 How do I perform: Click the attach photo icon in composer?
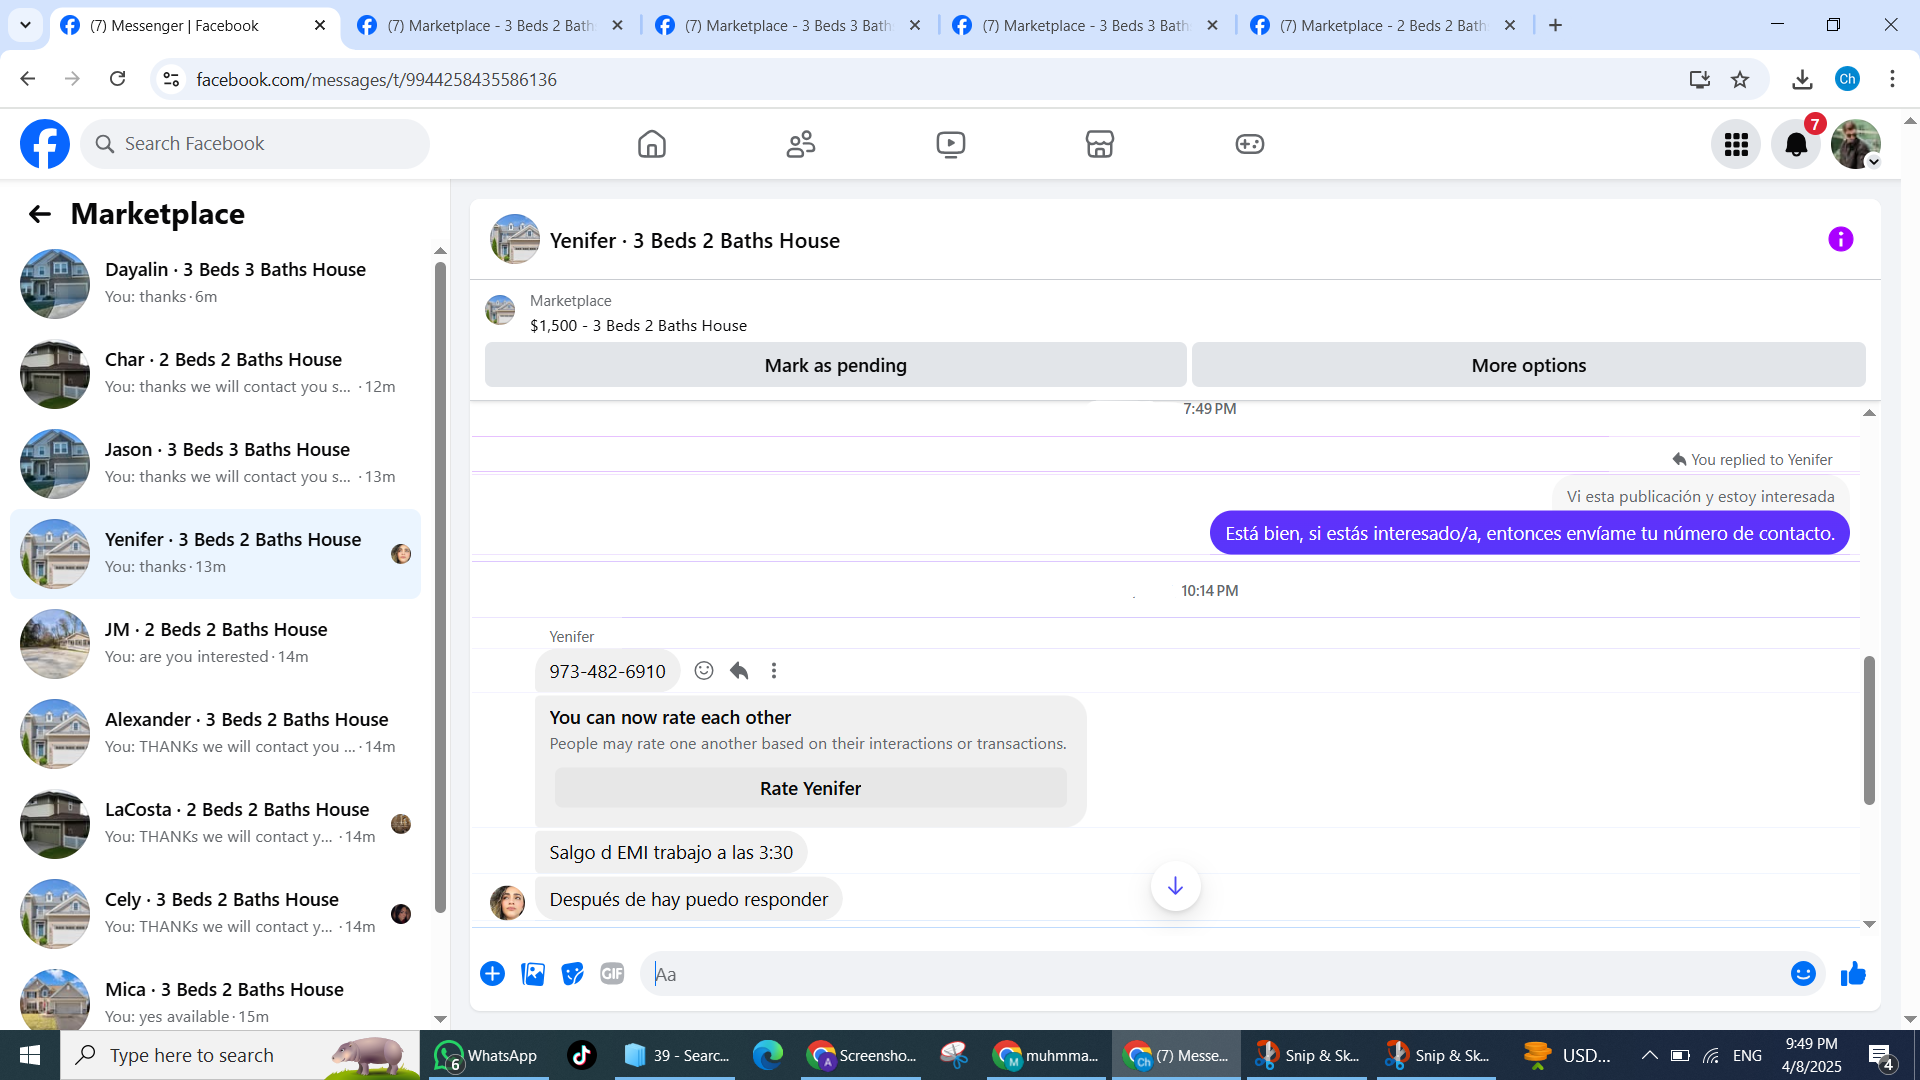pos(533,974)
